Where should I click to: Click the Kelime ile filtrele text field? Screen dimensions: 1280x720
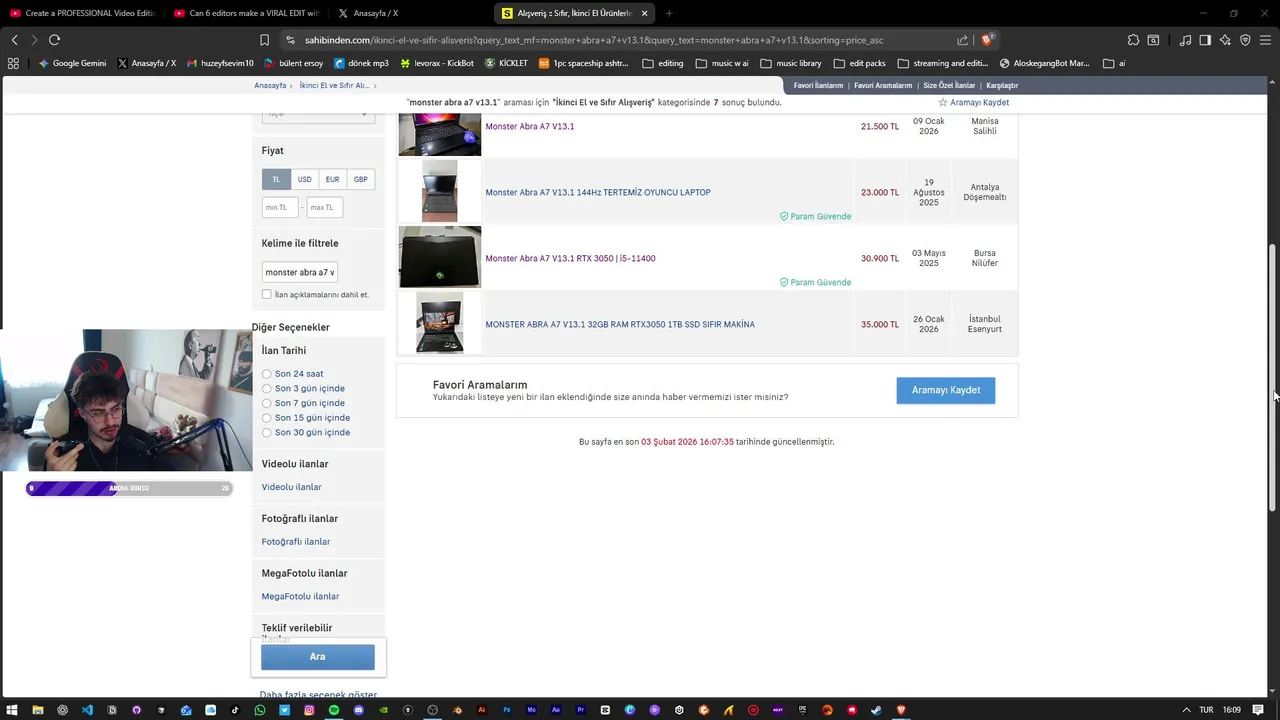pyautogui.click(x=299, y=272)
